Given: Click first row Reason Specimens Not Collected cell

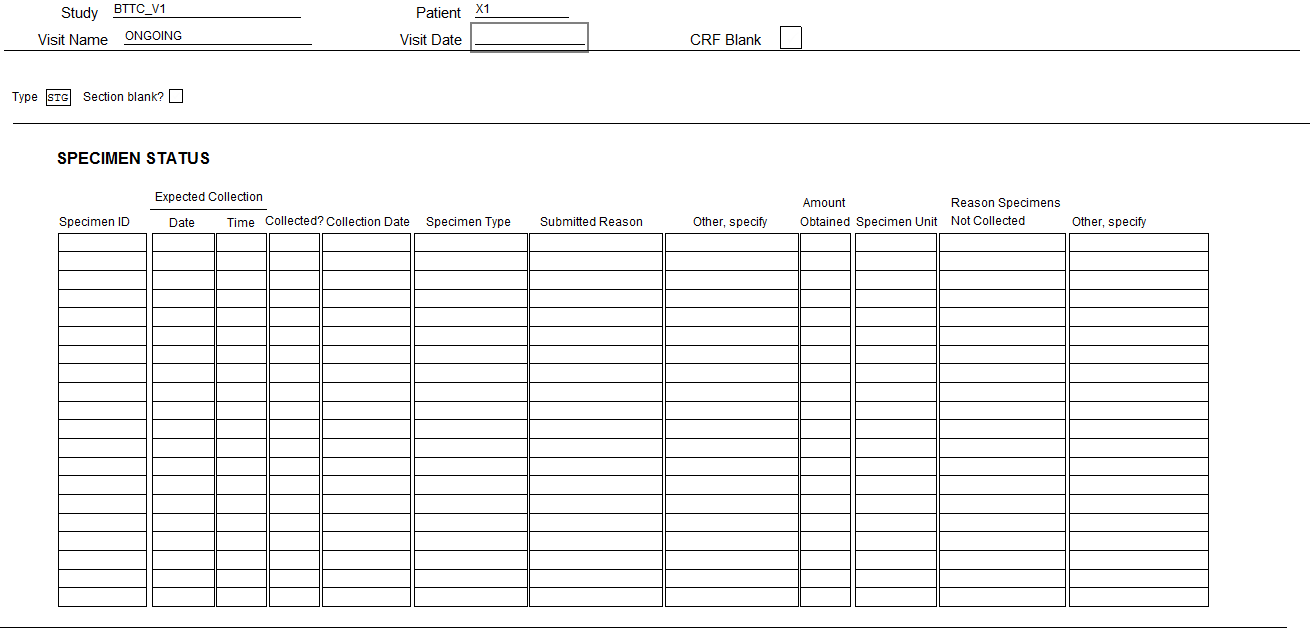Looking at the screenshot, I should tap(1002, 242).
